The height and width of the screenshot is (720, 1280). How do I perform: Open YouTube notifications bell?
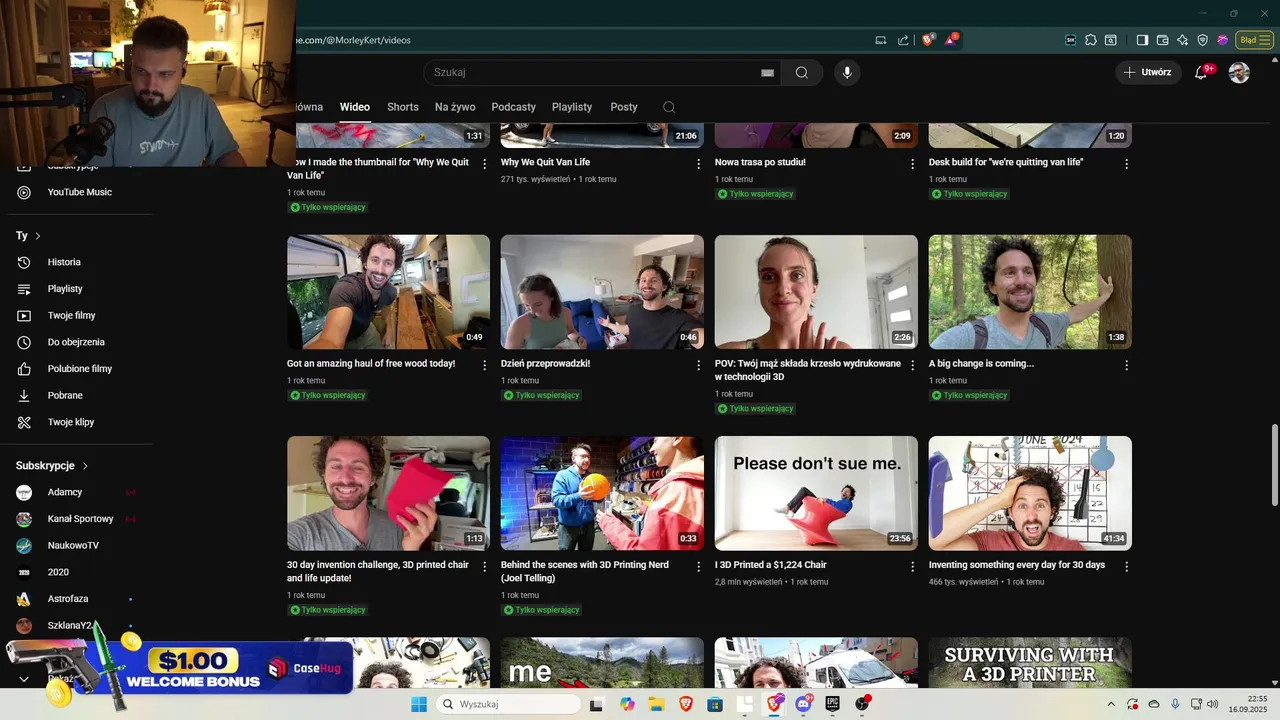pyautogui.click(x=1202, y=72)
